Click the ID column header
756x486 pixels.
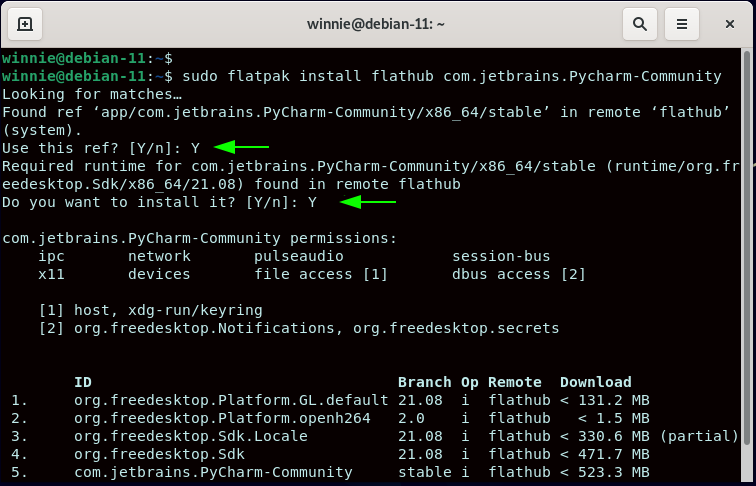83,382
